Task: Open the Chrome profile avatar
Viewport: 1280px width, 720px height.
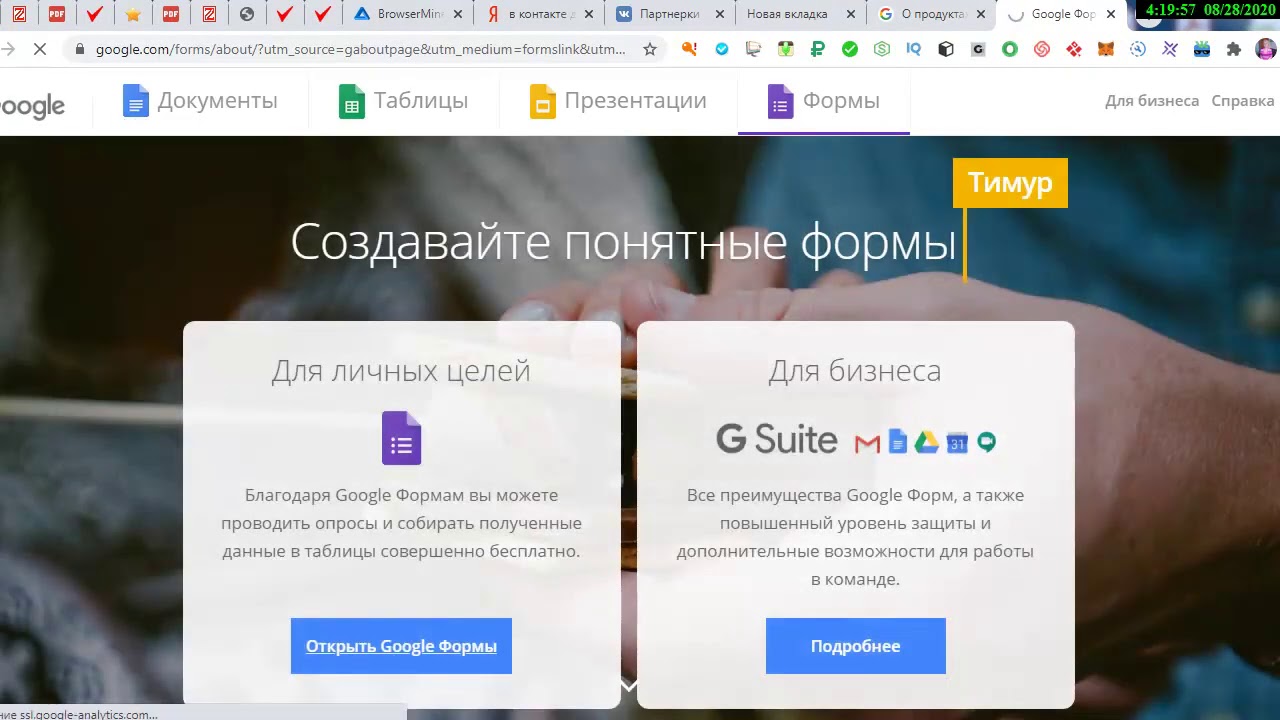Action: click(1266, 49)
